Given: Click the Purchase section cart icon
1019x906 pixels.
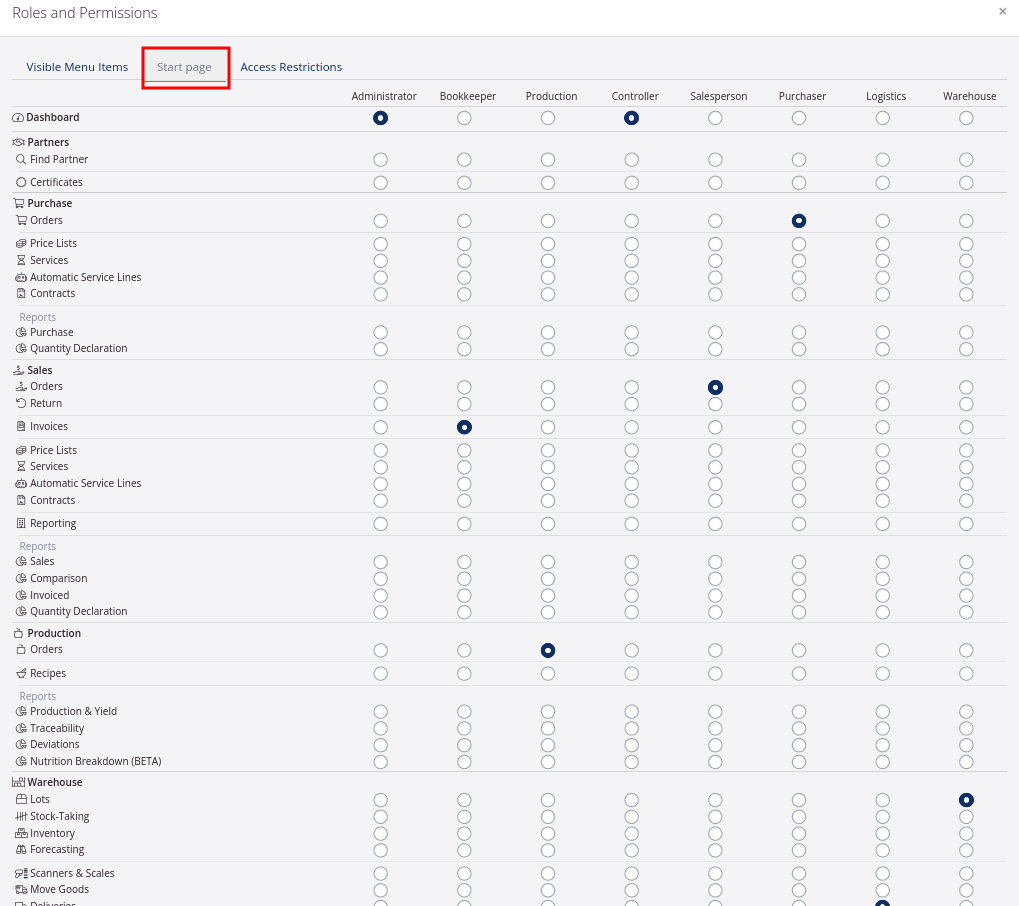Looking at the screenshot, I should pos(18,204).
